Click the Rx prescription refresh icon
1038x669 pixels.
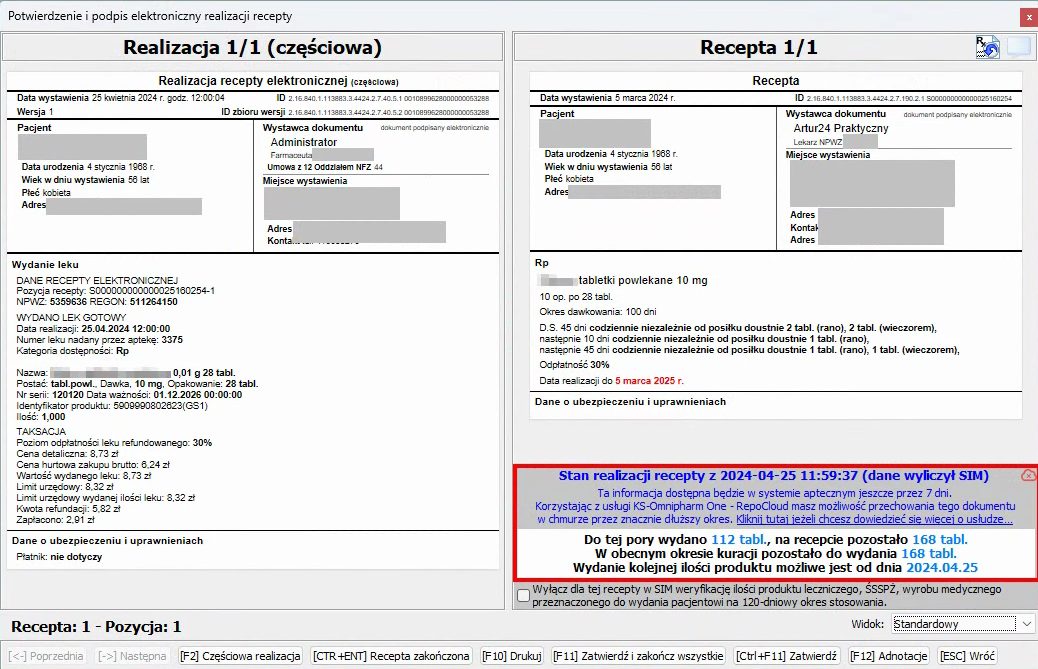[x=987, y=47]
